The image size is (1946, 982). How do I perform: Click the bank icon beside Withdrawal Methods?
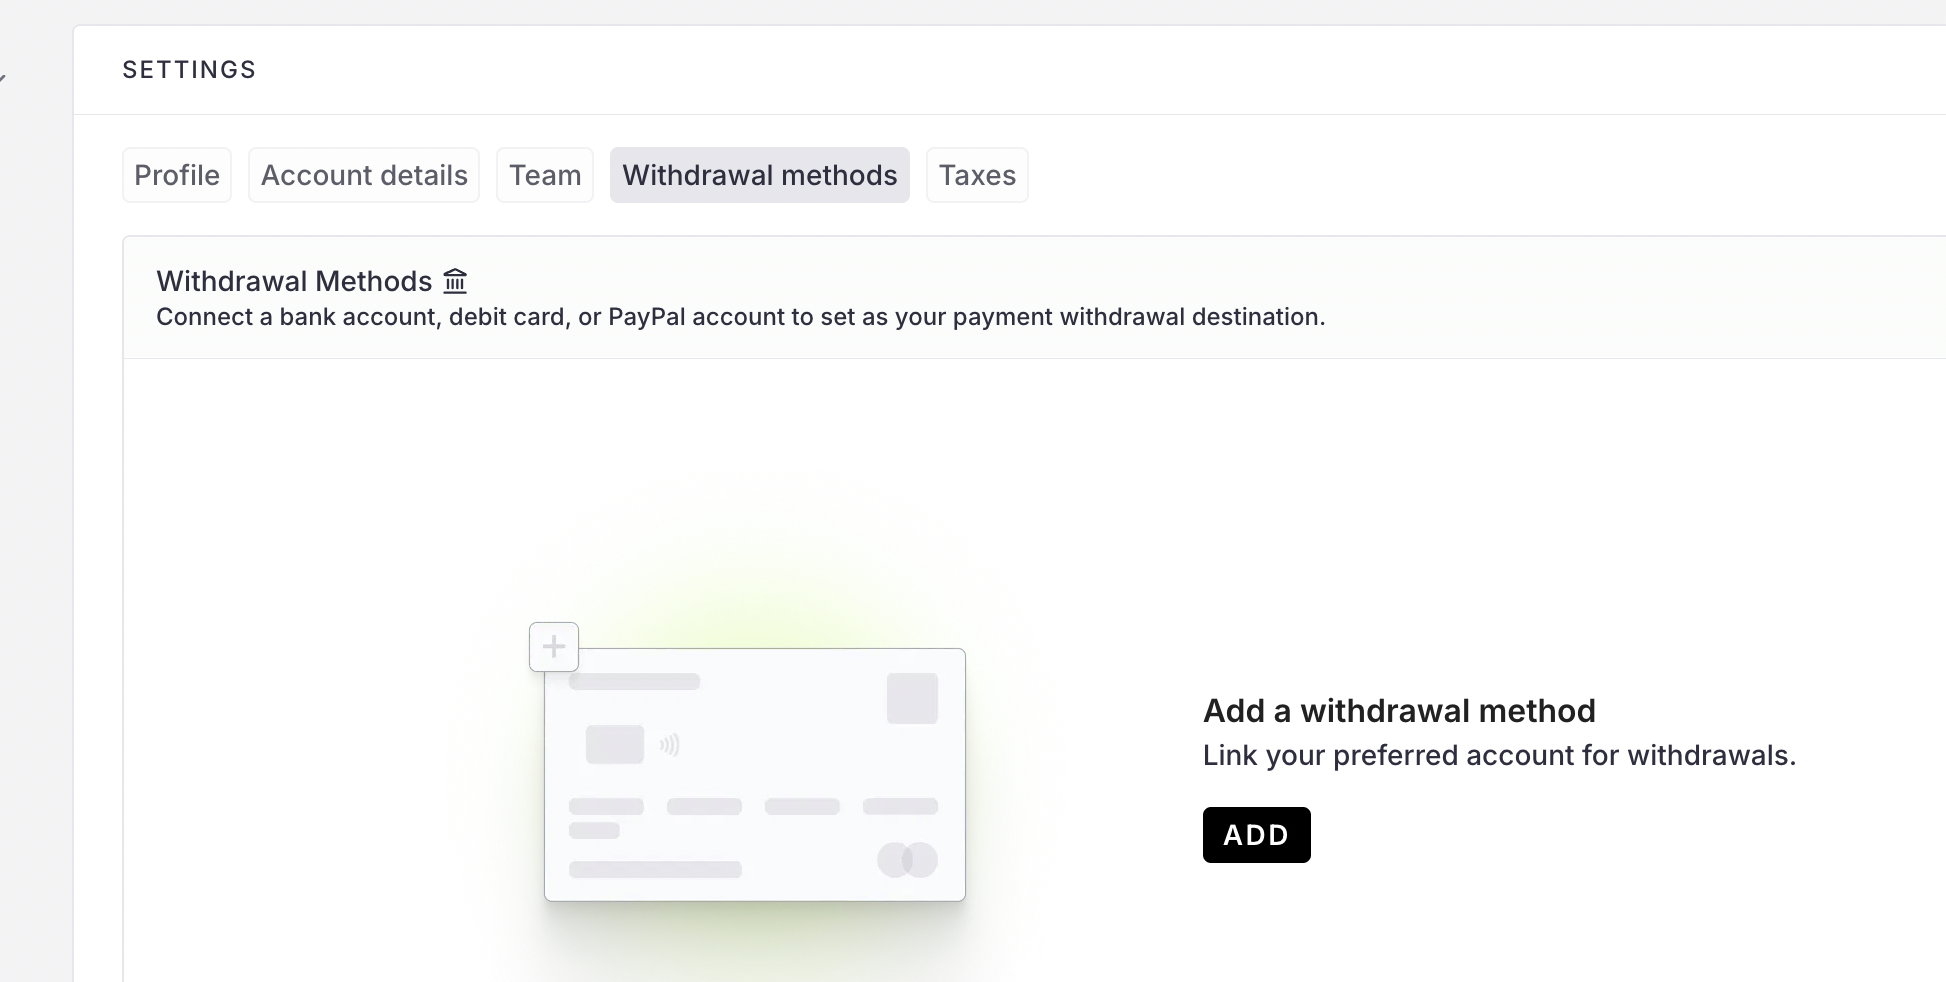pyautogui.click(x=455, y=281)
